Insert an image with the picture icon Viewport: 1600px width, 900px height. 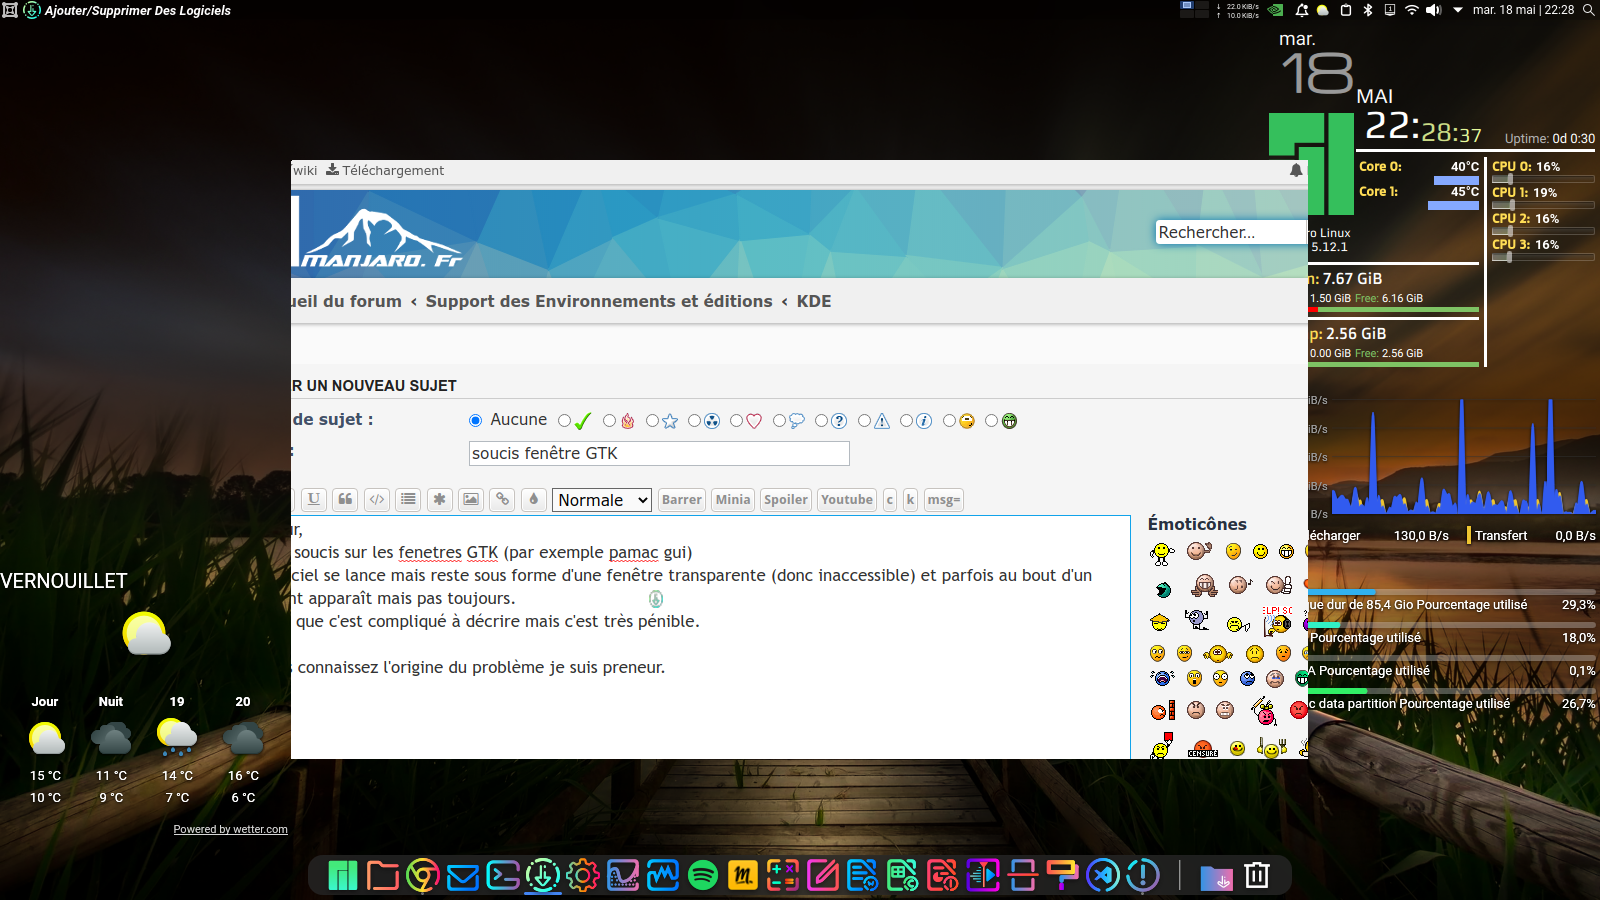[x=471, y=499]
